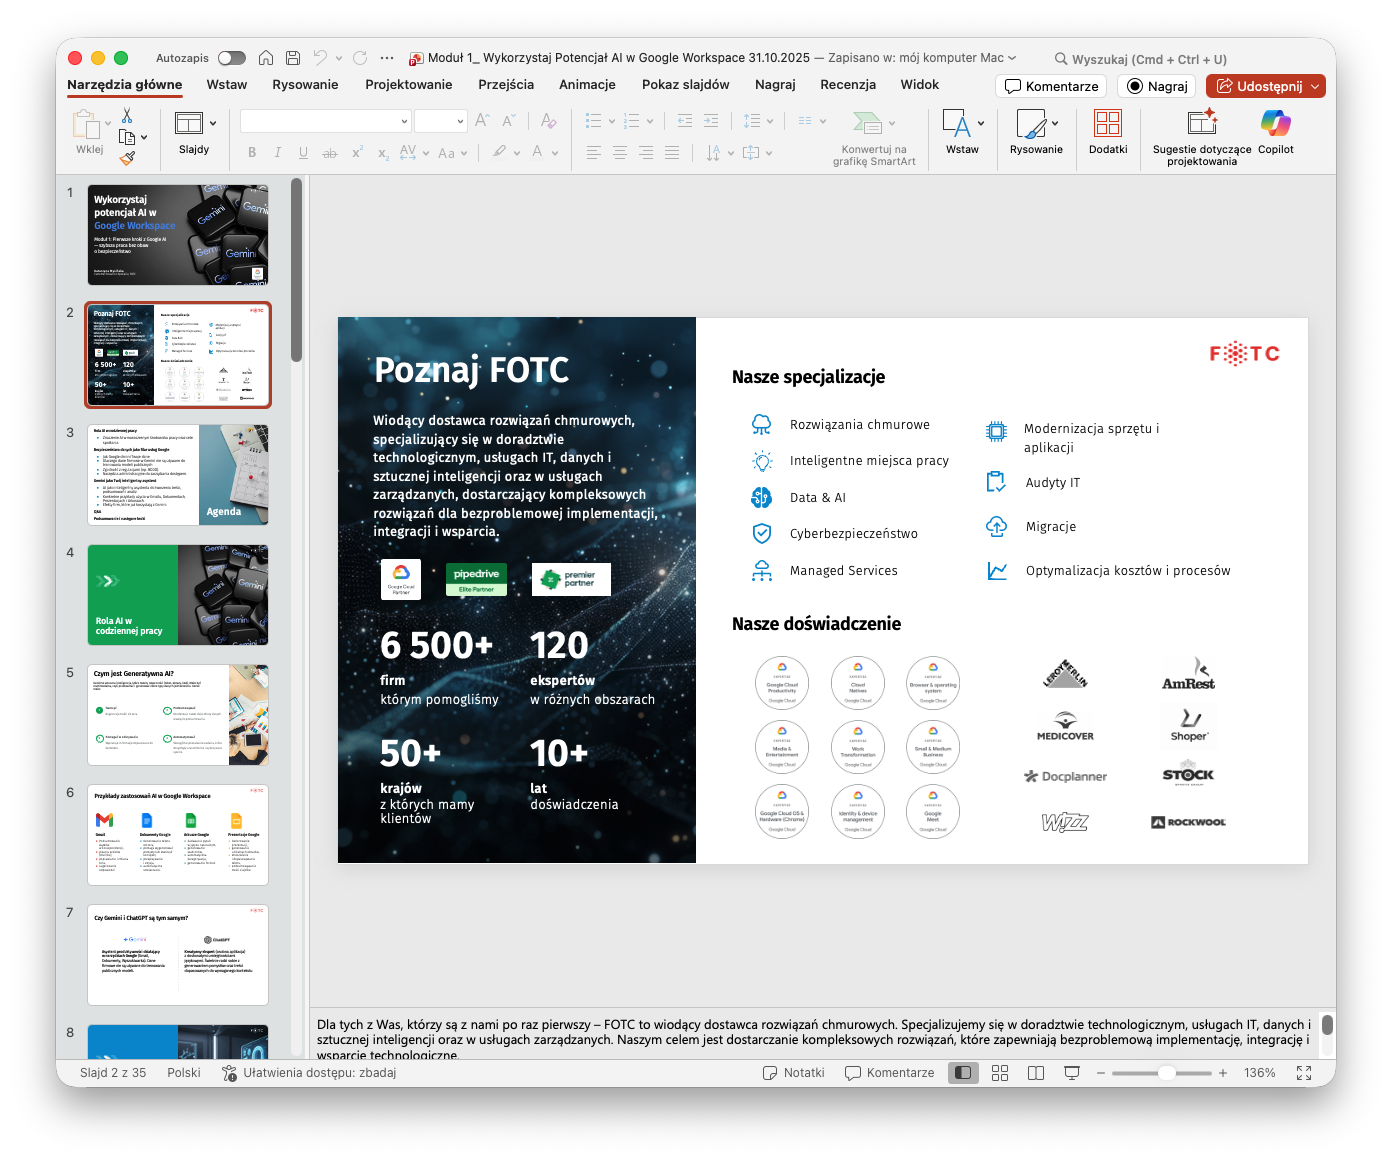Click the Undo arrow icon
Viewport: 1392px width, 1161px height.
point(320,58)
